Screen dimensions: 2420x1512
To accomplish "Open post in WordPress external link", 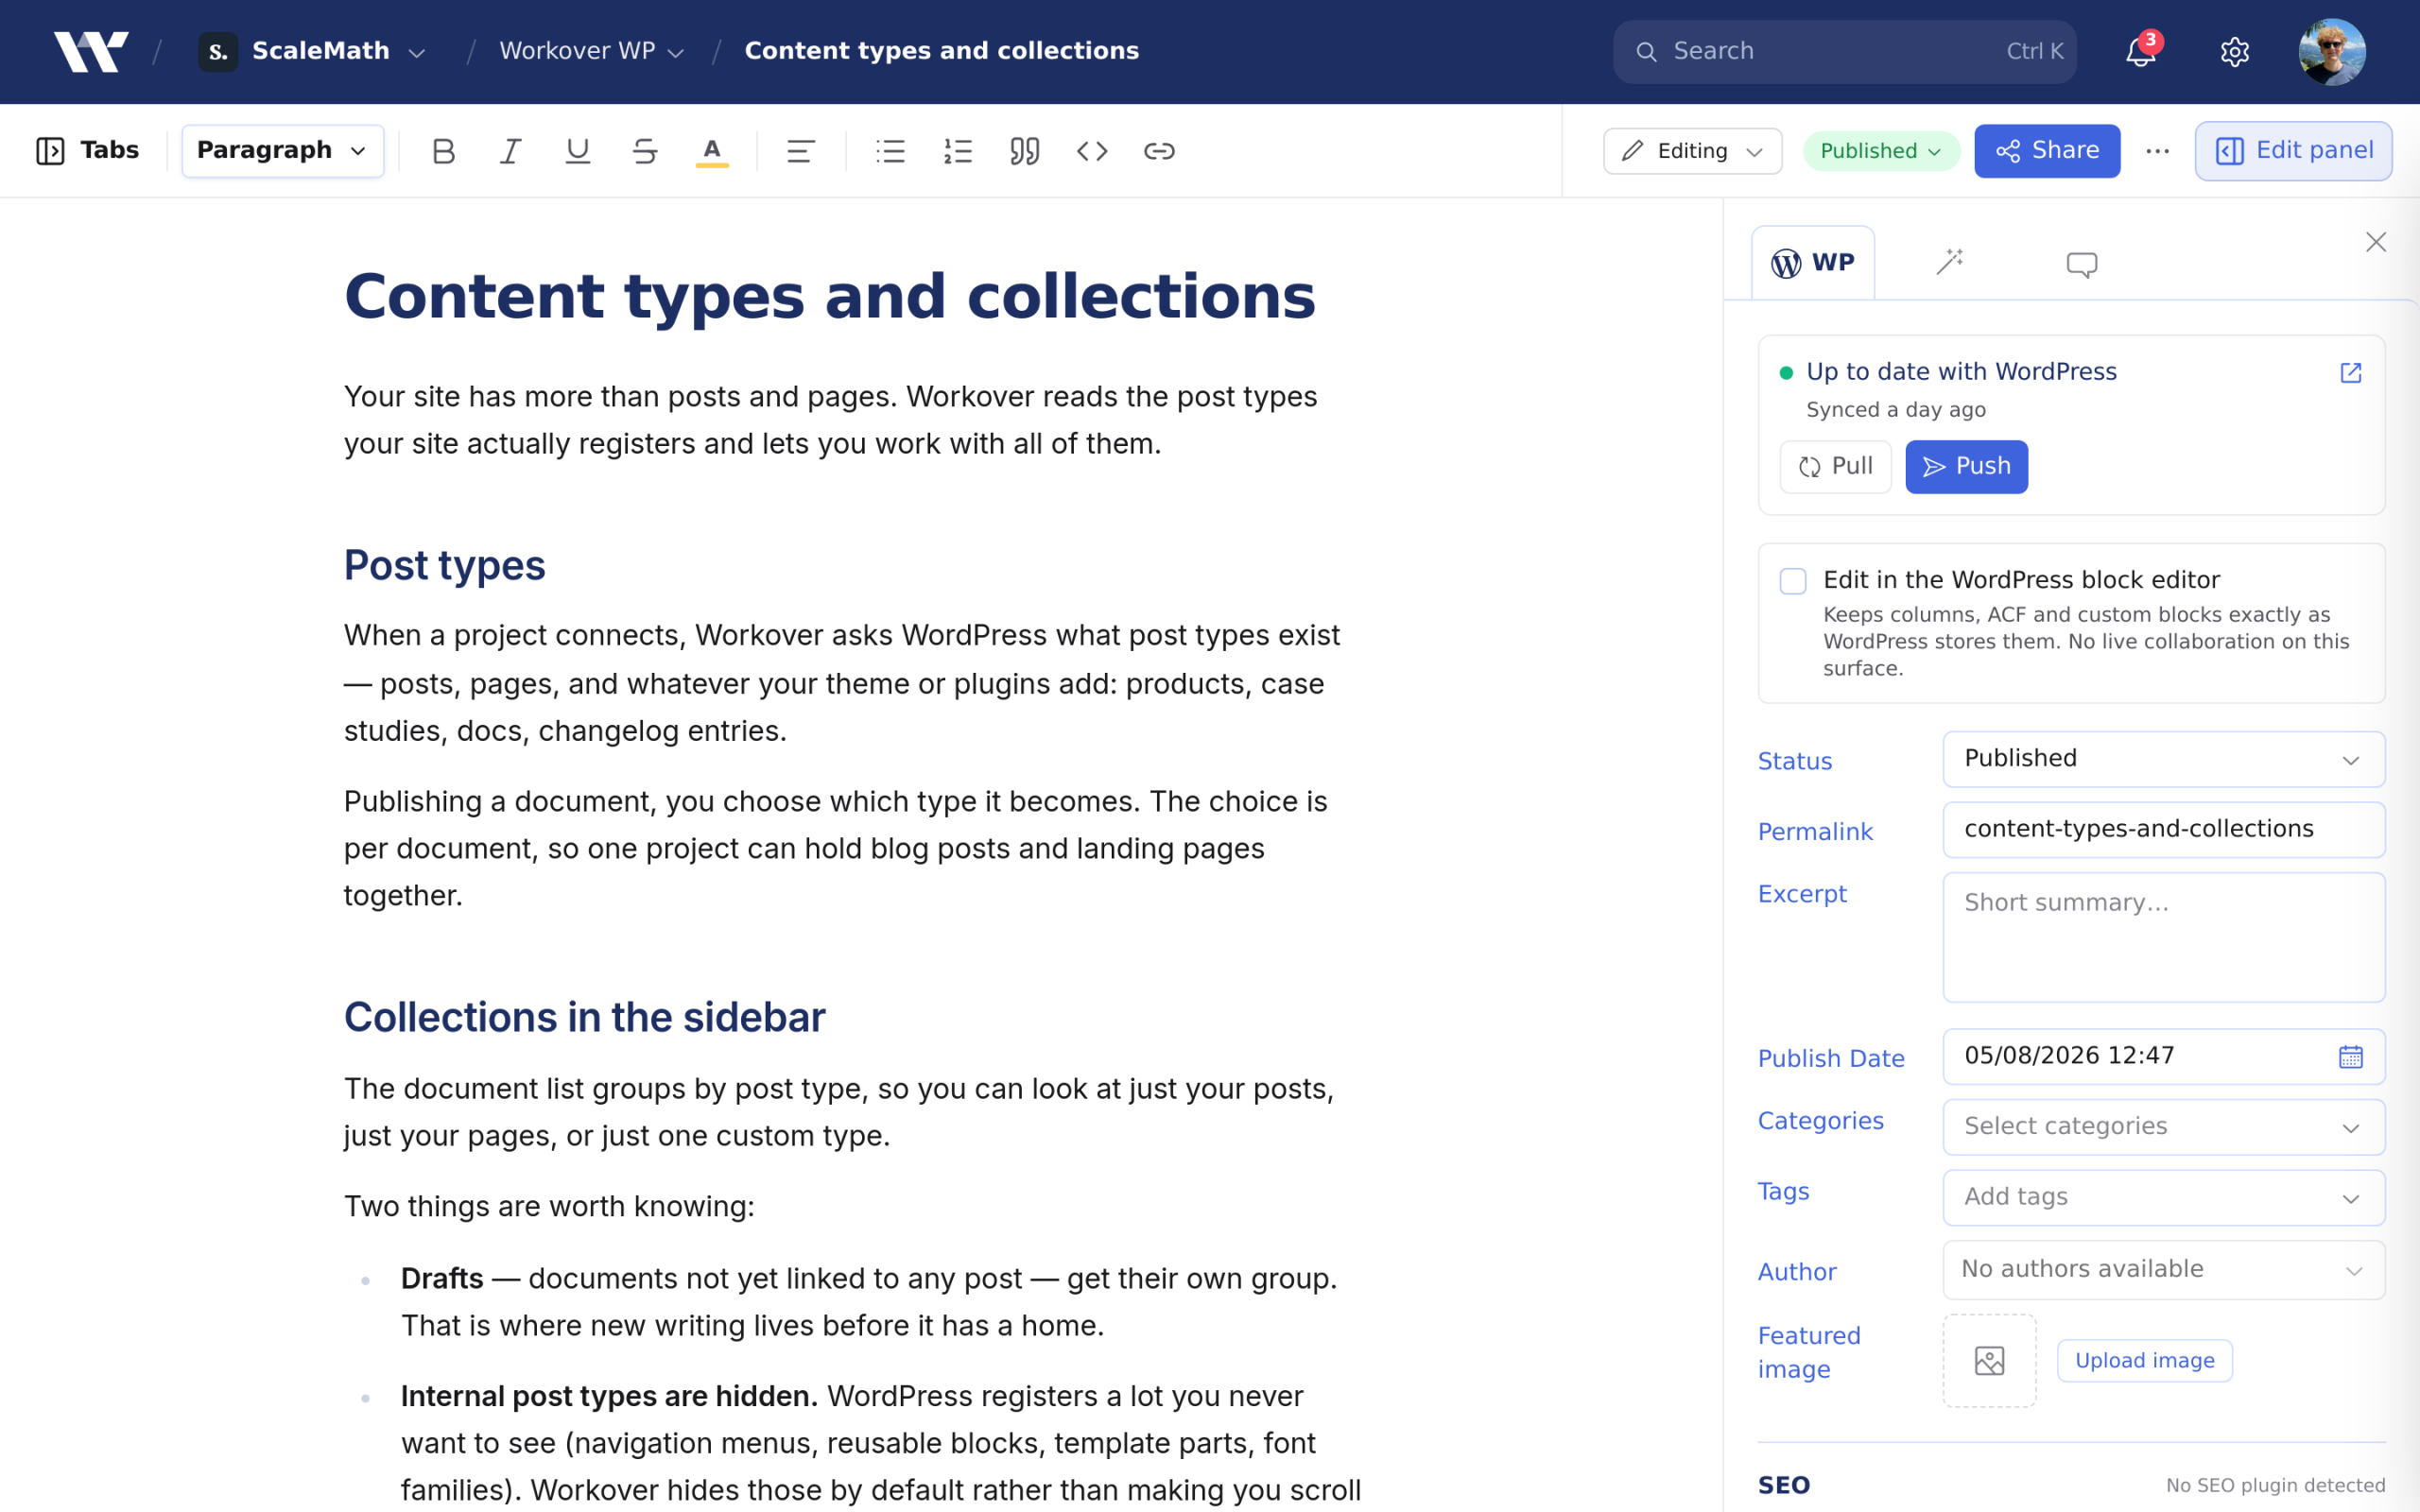I will click(x=2351, y=372).
